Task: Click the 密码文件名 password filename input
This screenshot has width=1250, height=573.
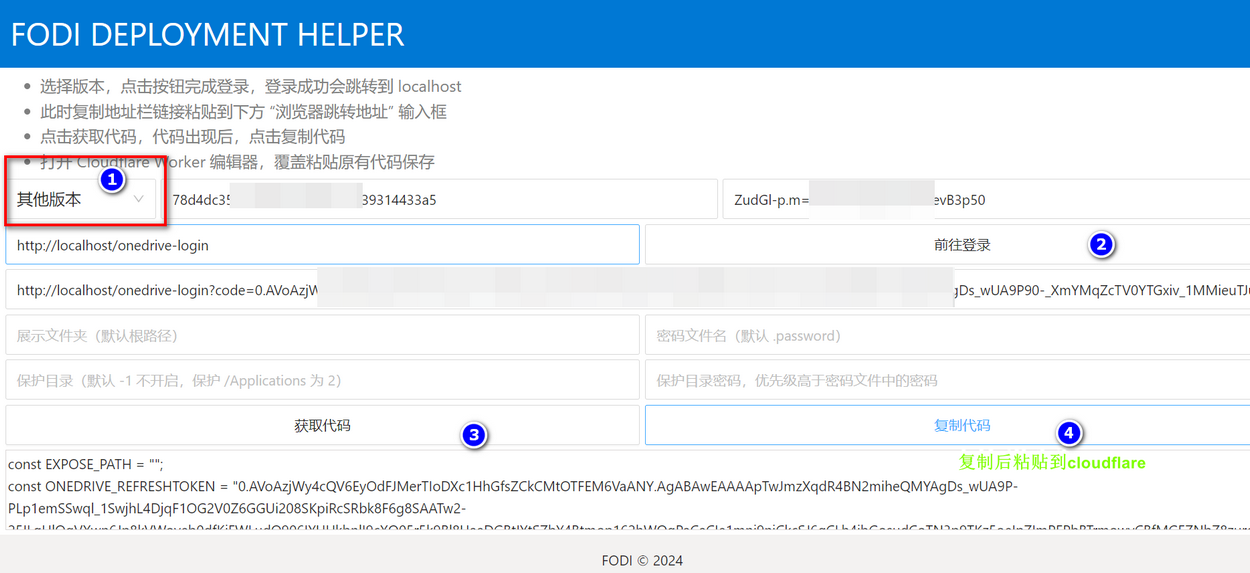Action: [946, 335]
